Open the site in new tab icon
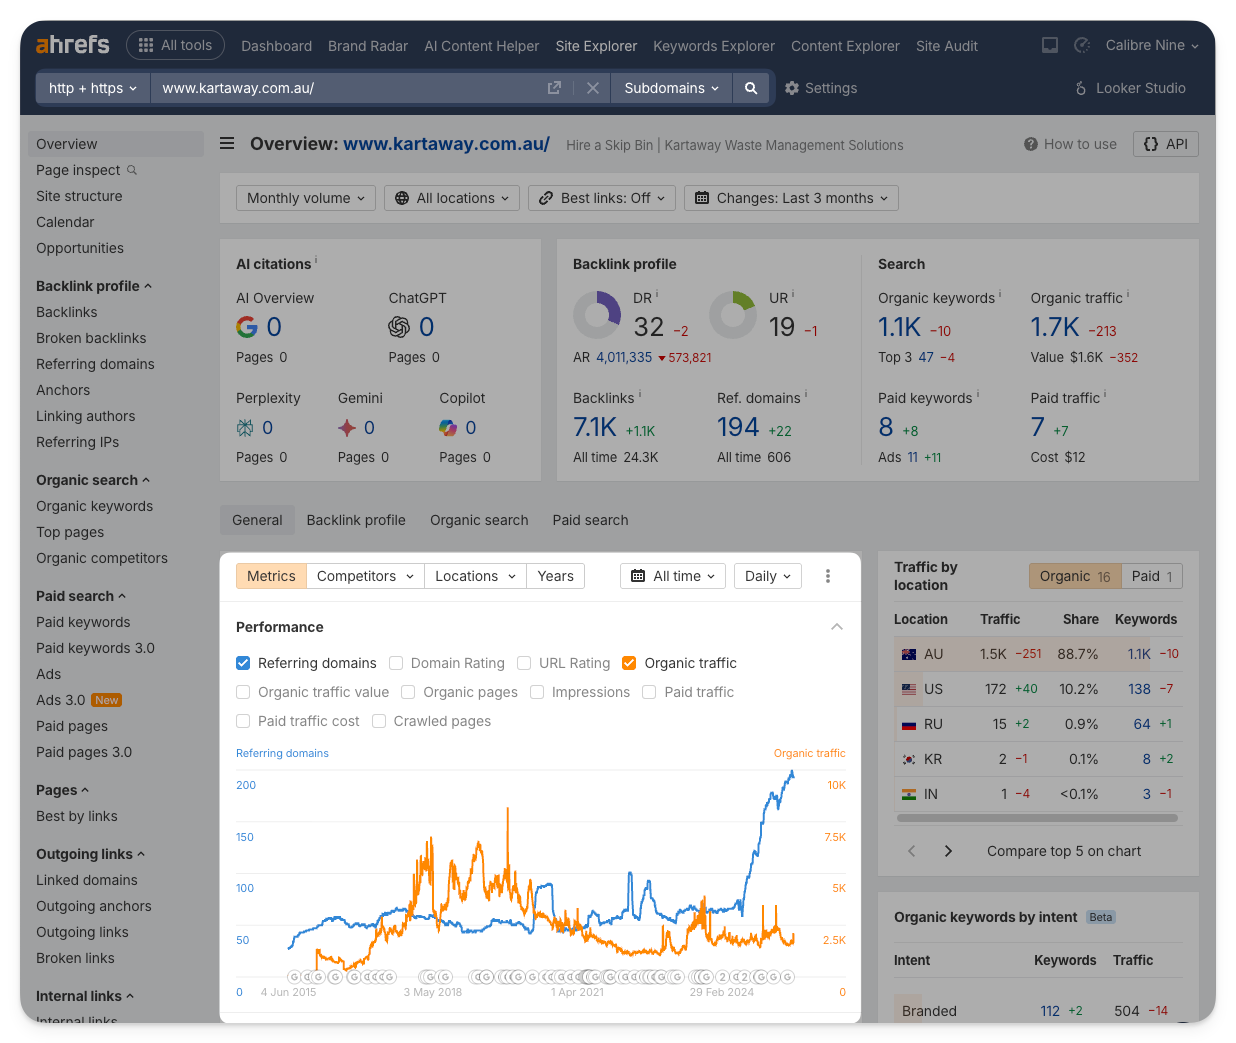The width and height of the screenshot is (1236, 1043). 554,88
